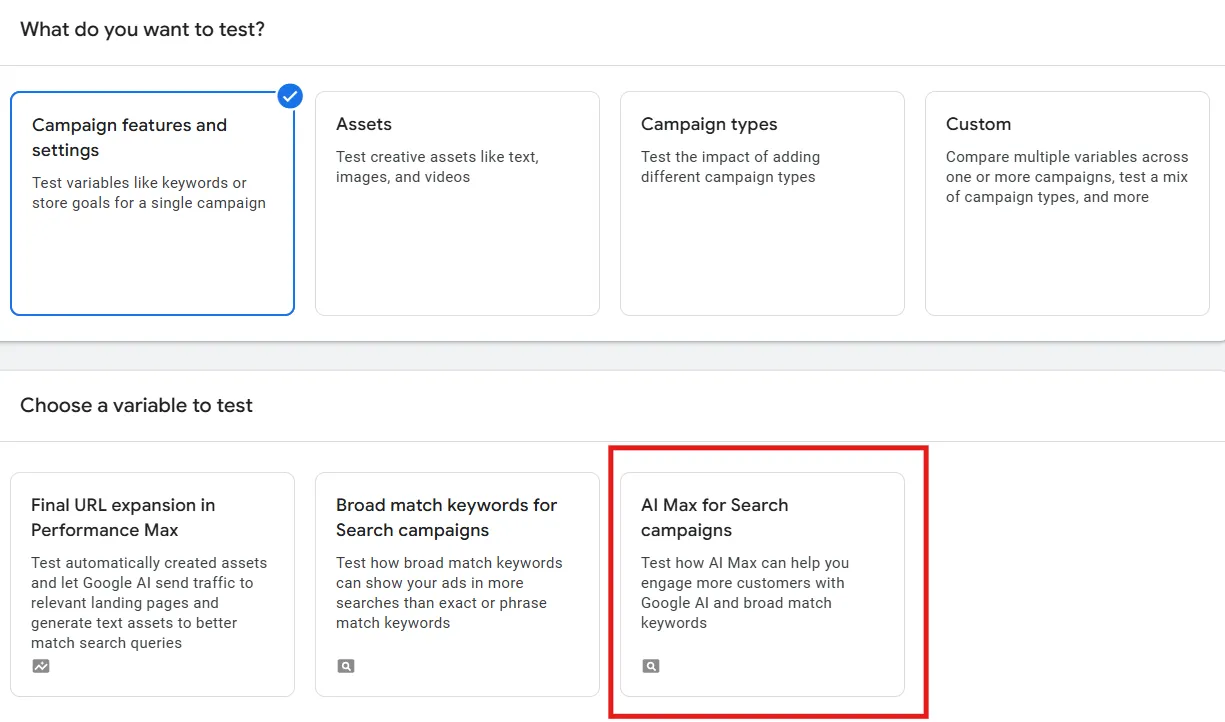Click 'Test the impact of adding different campaign types'
Image resolution: width=1225 pixels, height=722 pixels.
coord(730,167)
